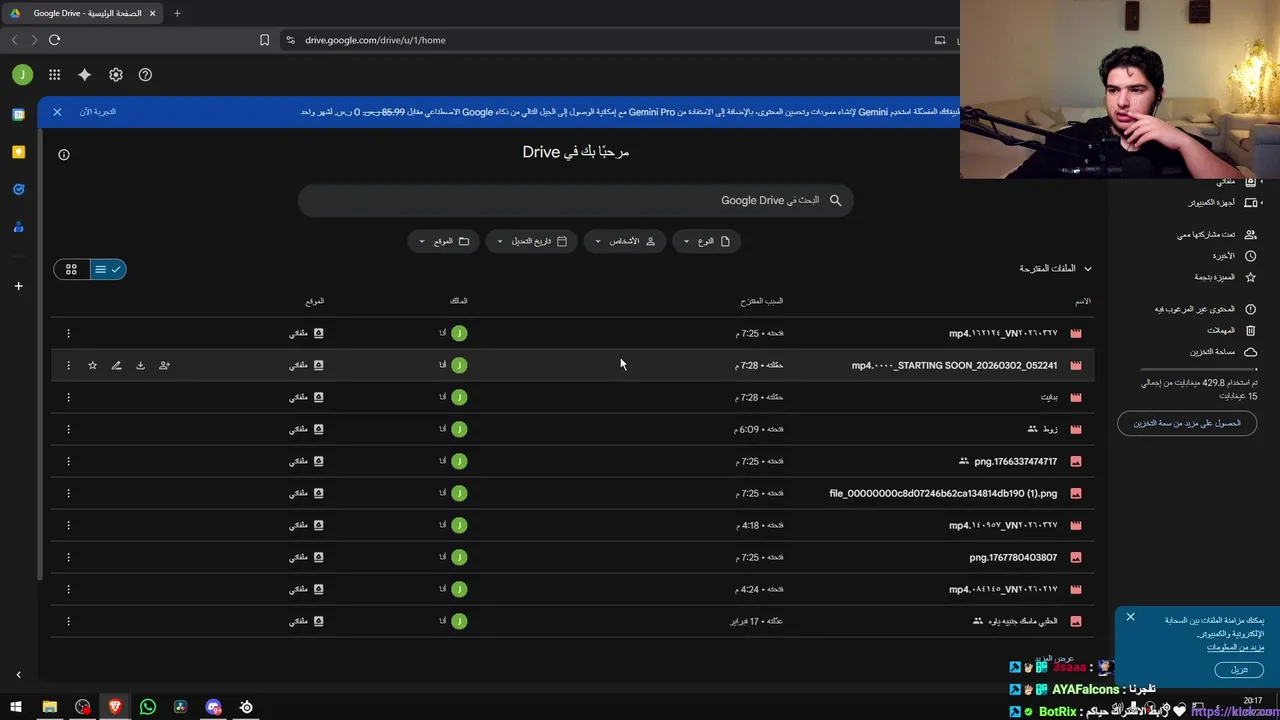This screenshot has height=720, width=1280.
Task: Focus the Search in Google Drive field
Action: (575, 200)
